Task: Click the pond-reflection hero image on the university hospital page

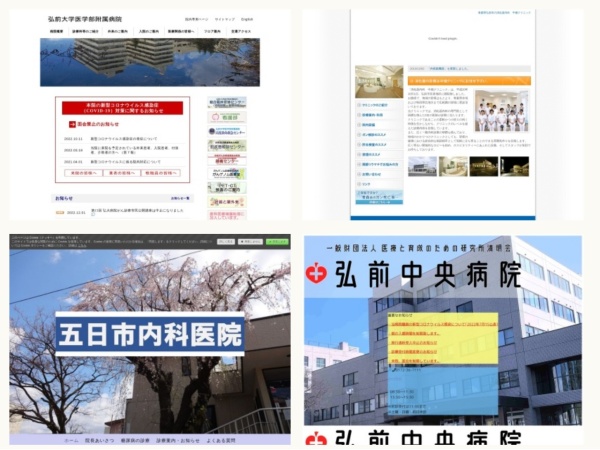Action: point(150,62)
